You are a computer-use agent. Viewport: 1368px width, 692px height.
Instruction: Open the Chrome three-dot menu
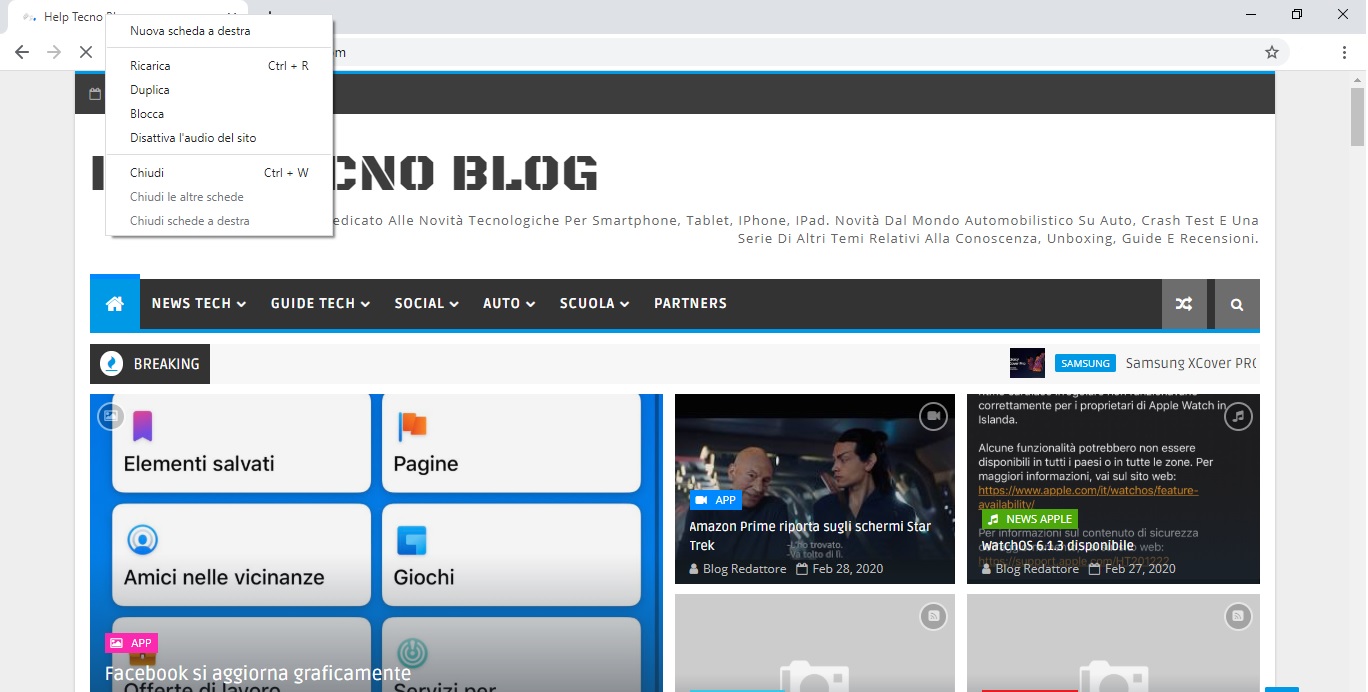click(x=1344, y=52)
